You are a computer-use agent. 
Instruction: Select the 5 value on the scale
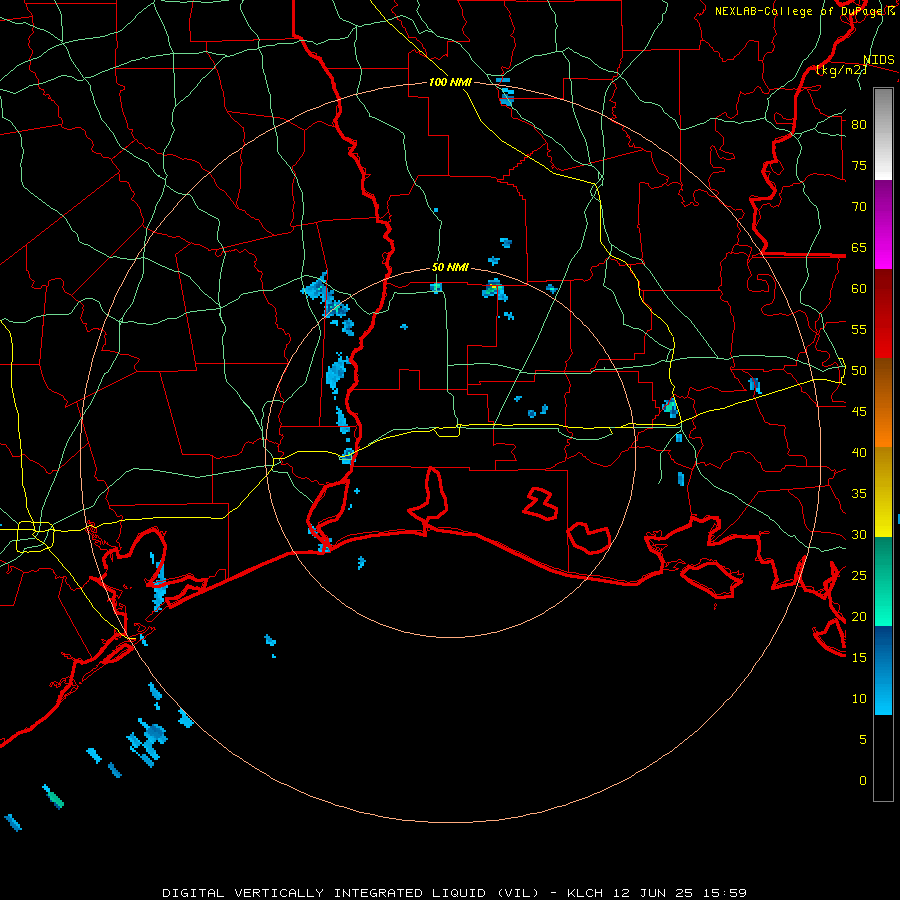click(x=863, y=740)
